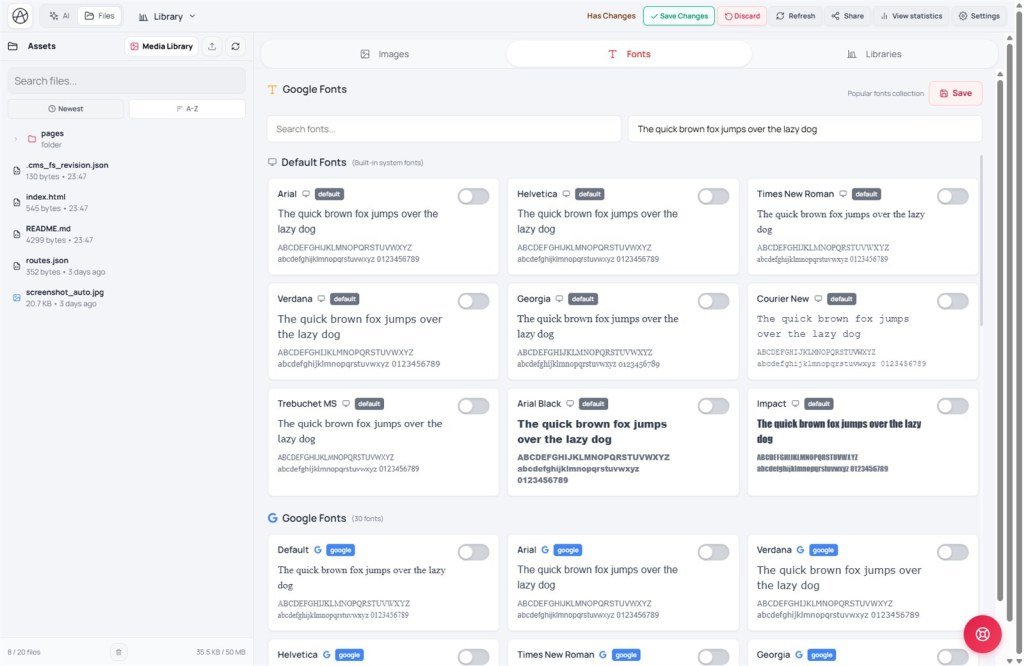Click the Default Fonts section monitor icon
This screenshot has width=1024, height=666.
coord(272,162)
